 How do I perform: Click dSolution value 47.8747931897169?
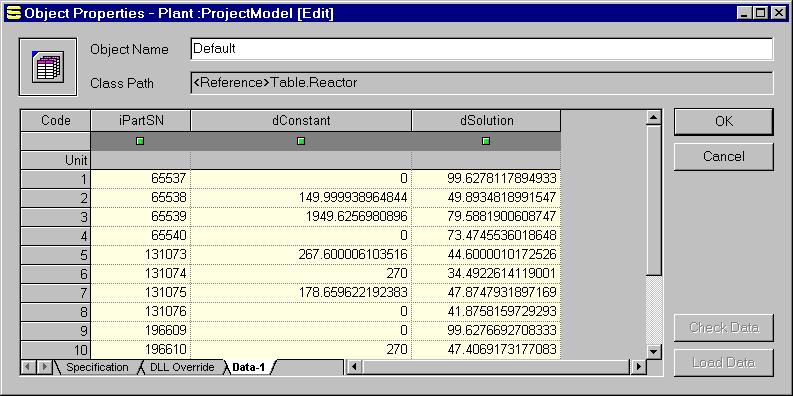click(486, 292)
